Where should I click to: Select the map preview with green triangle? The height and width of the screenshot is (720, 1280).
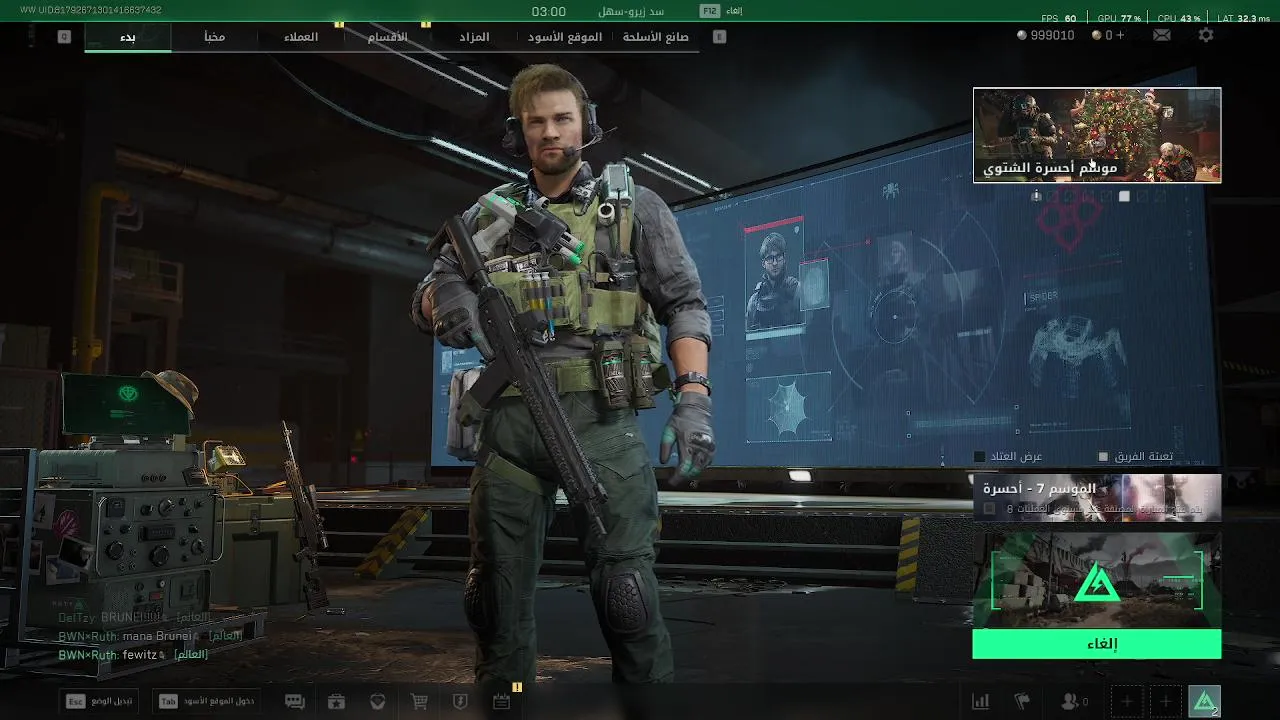tap(1097, 579)
